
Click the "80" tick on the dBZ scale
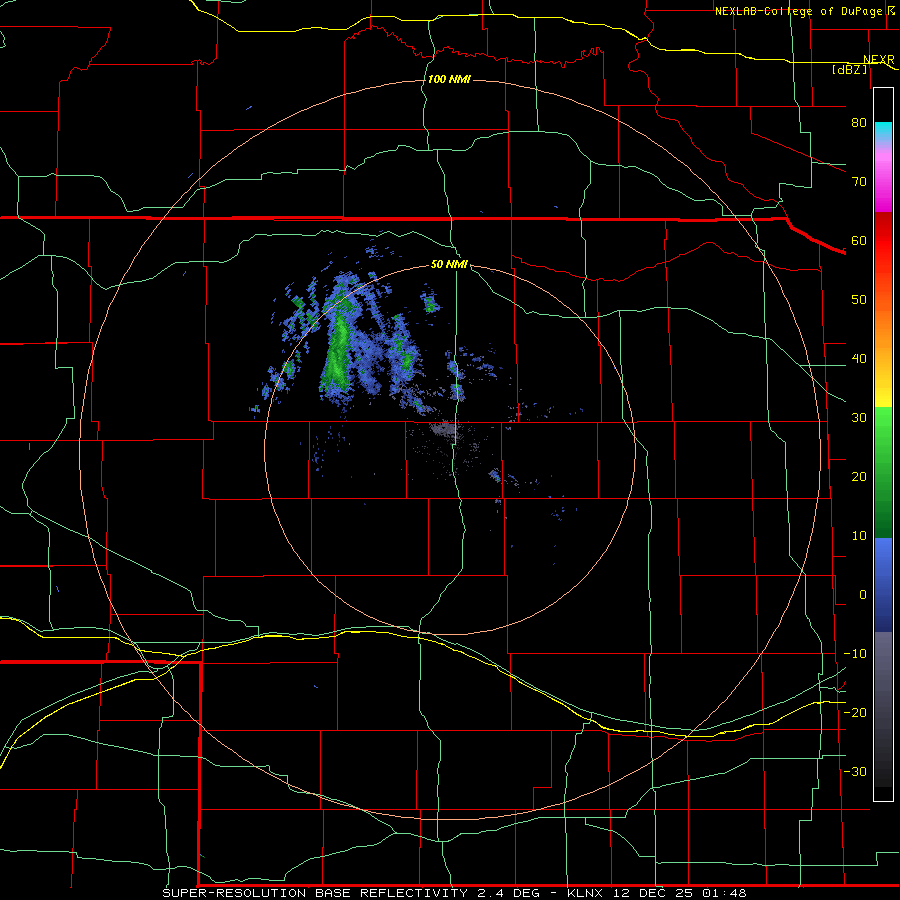click(859, 123)
